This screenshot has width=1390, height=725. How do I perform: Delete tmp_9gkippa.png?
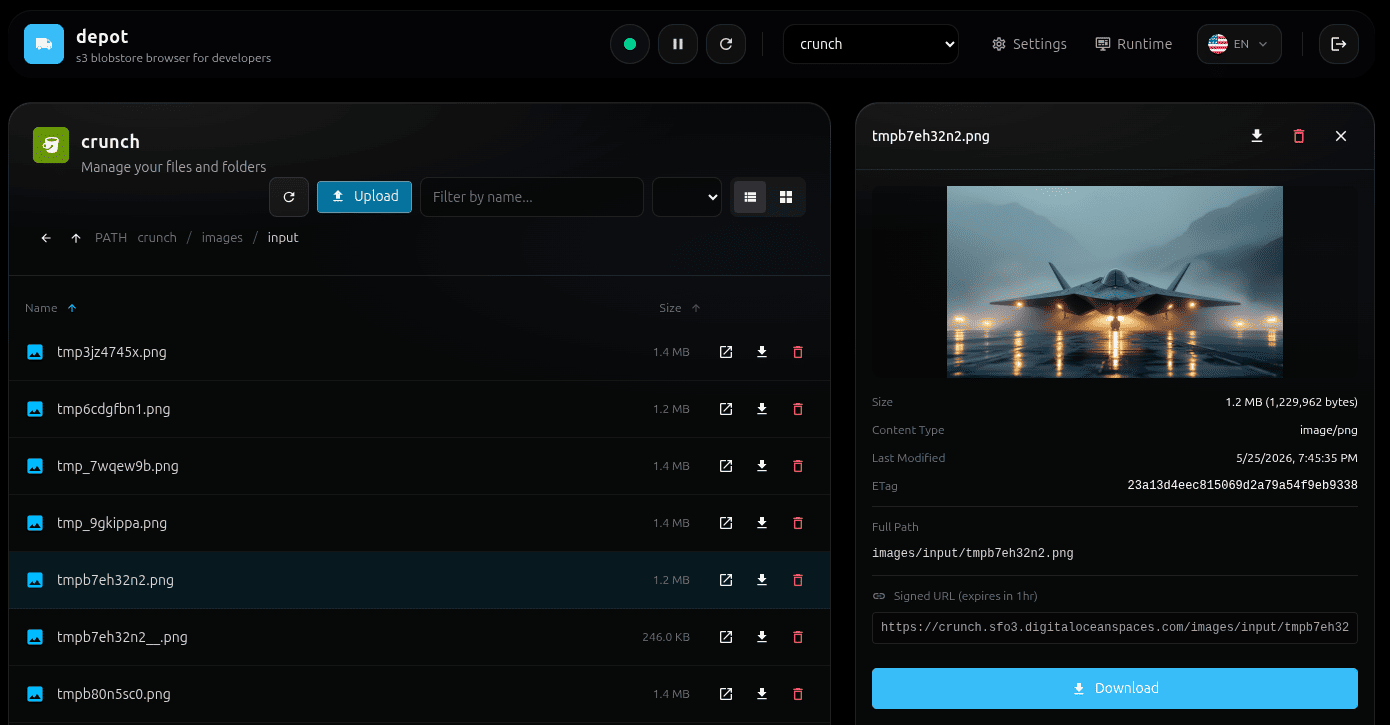(x=798, y=523)
